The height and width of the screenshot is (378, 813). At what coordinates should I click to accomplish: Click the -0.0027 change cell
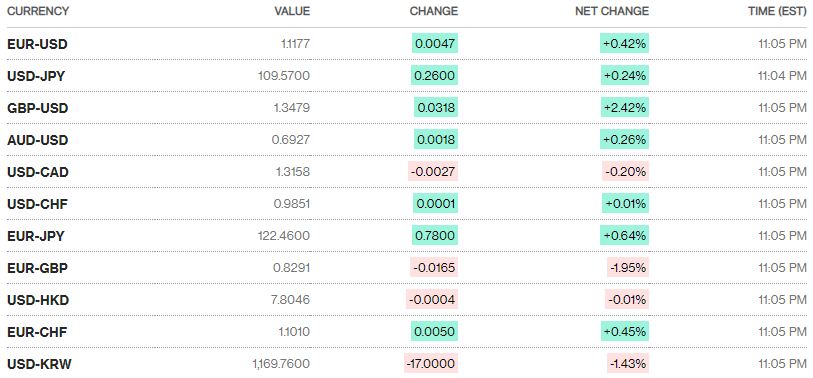tap(434, 172)
